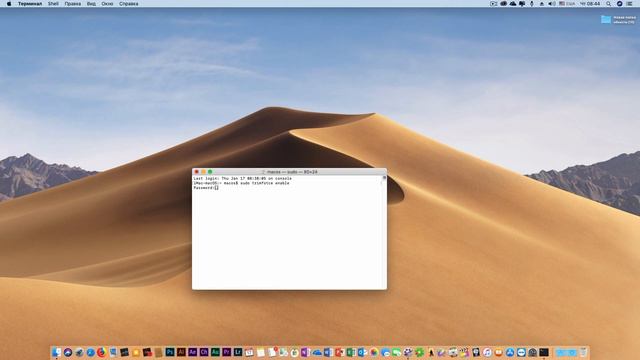Open the Notes app in dock
640x360 pixels.
click(x=260, y=352)
